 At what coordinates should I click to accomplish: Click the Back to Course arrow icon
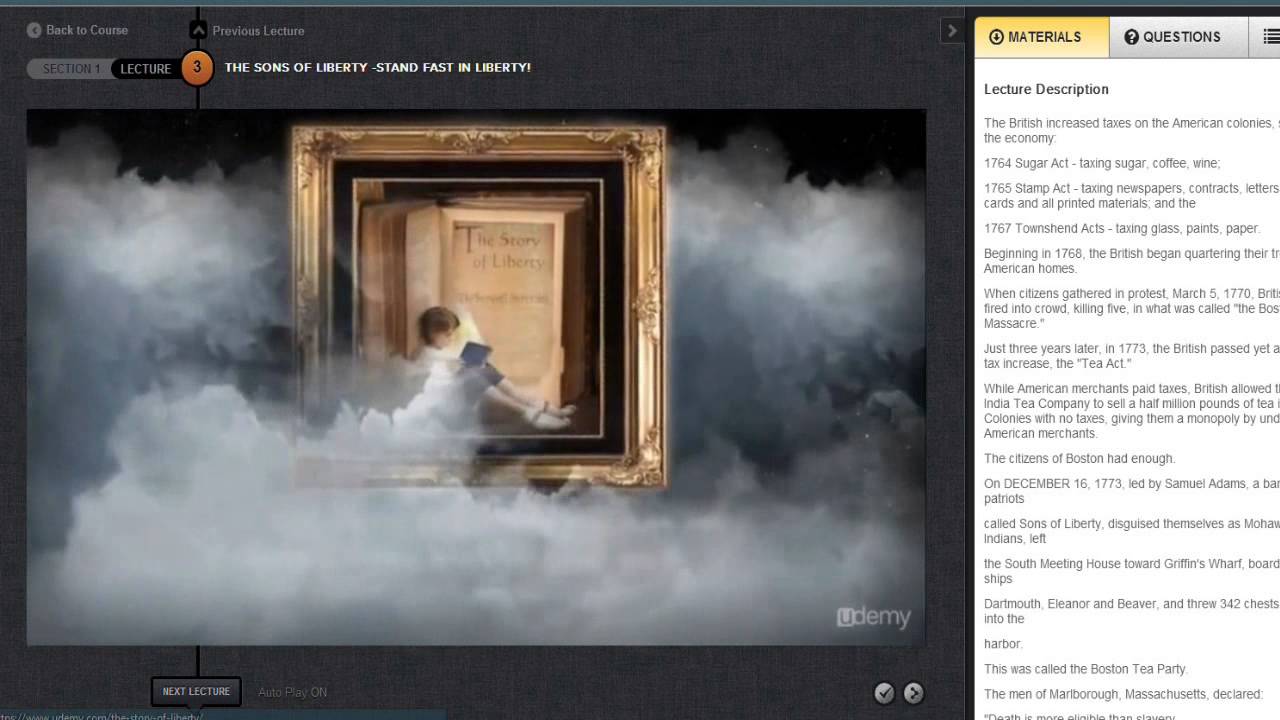coord(34,30)
